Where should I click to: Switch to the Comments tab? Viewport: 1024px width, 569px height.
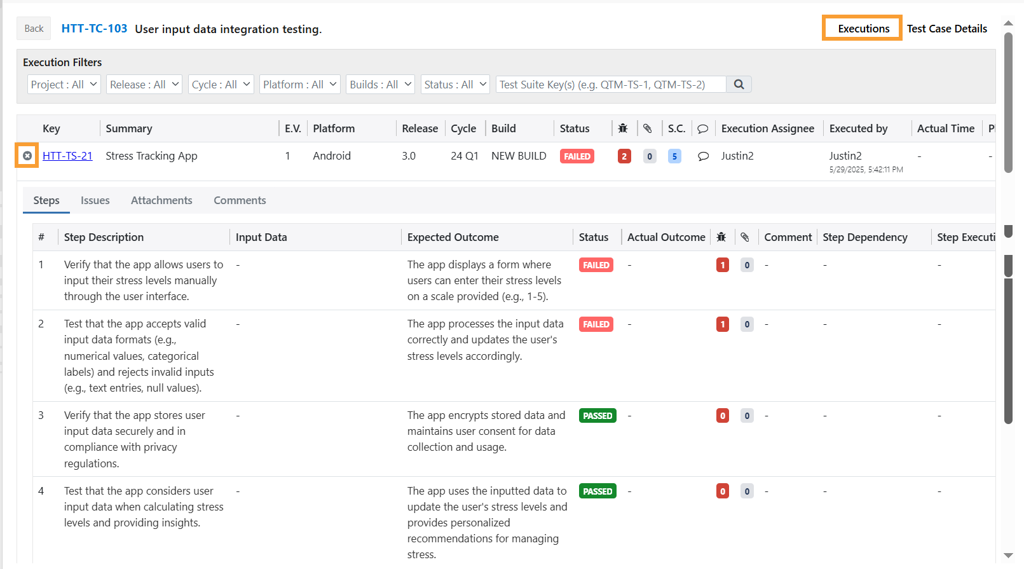pyautogui.click(x=240, y=201)
